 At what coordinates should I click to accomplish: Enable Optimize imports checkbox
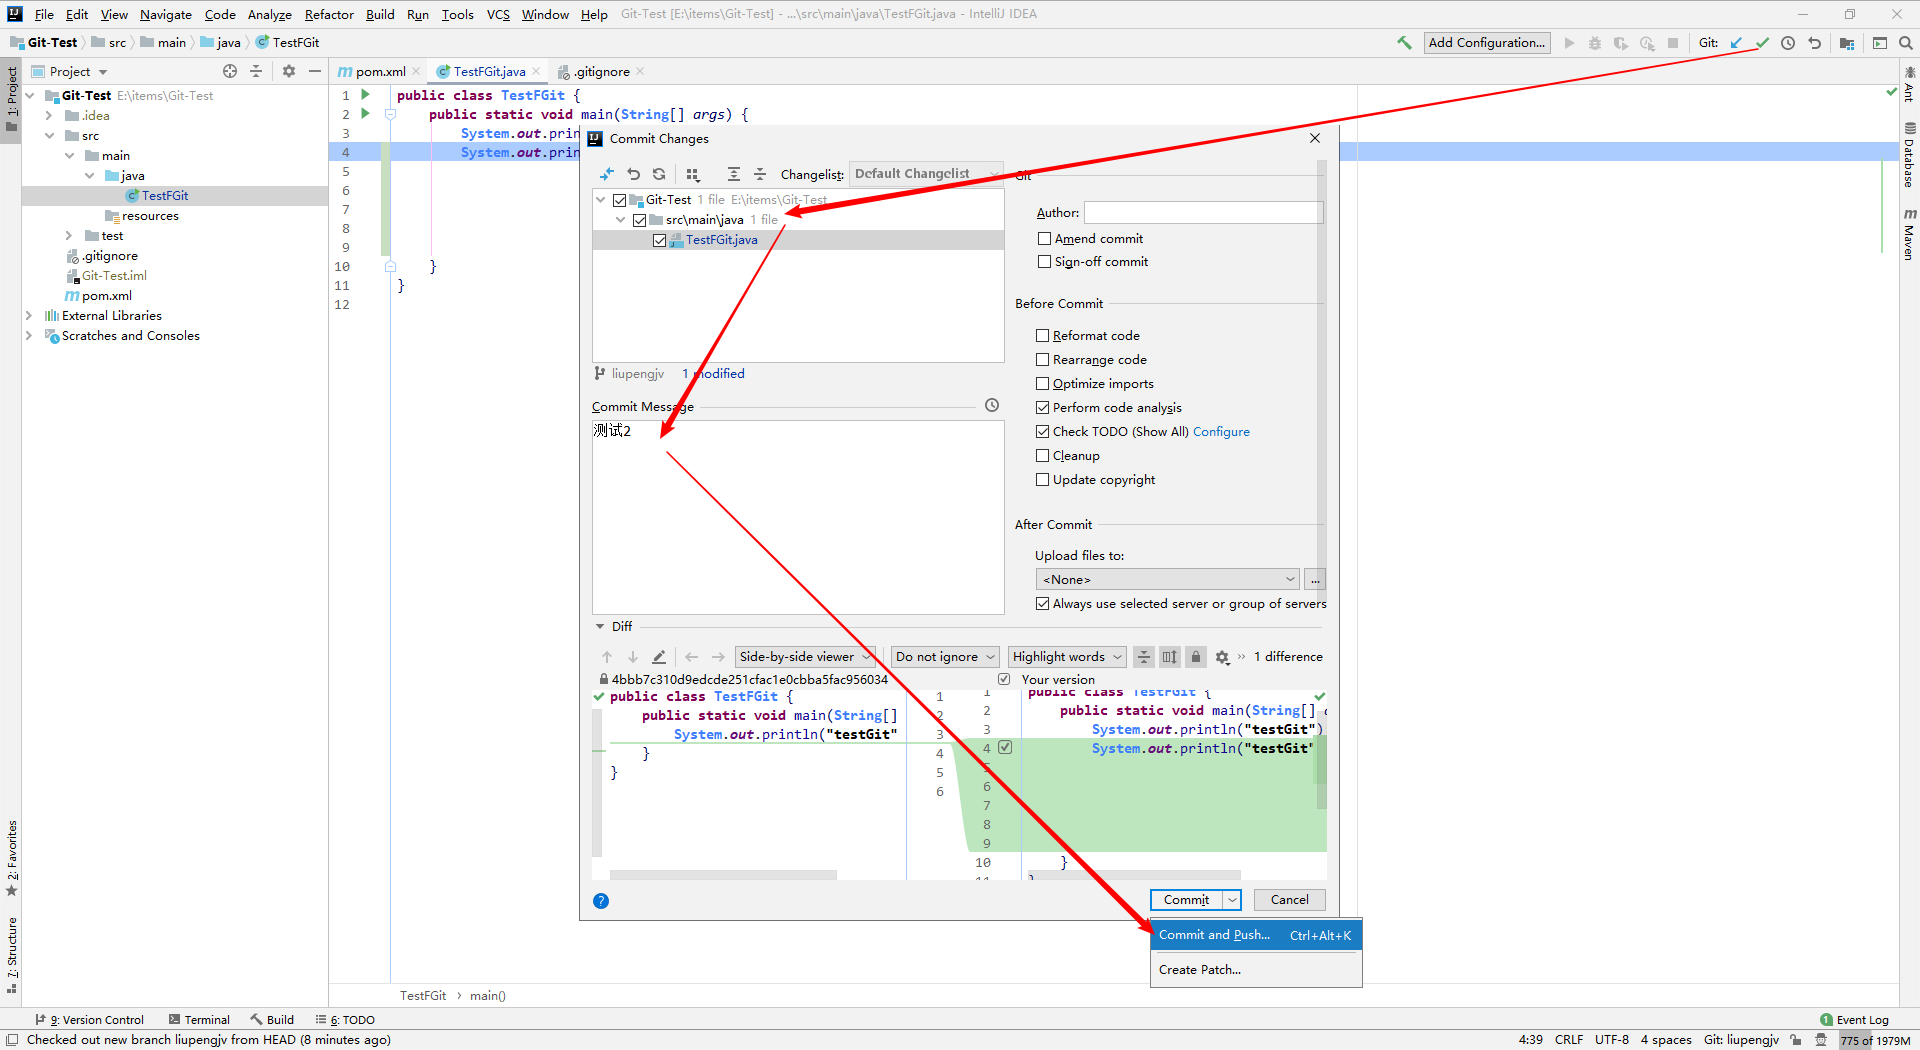(1042, 384)
